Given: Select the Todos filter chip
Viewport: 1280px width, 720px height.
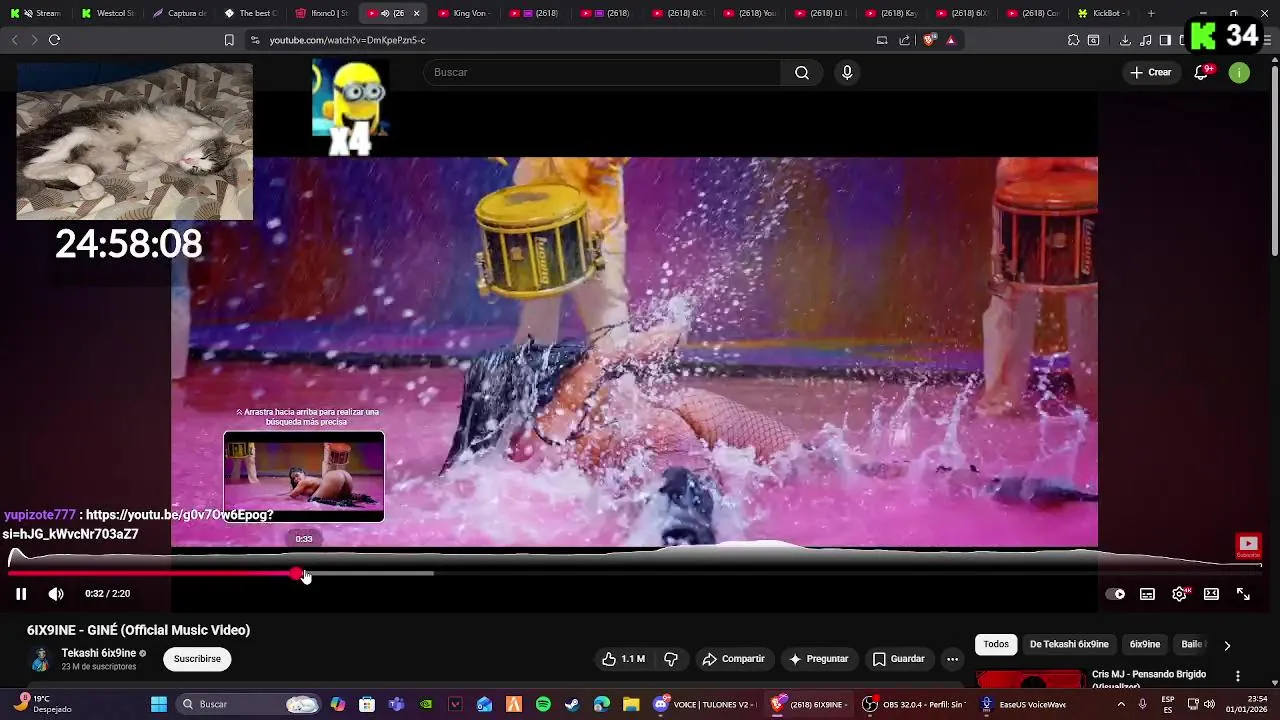Looking at the screenshot, I should [996, 645].
